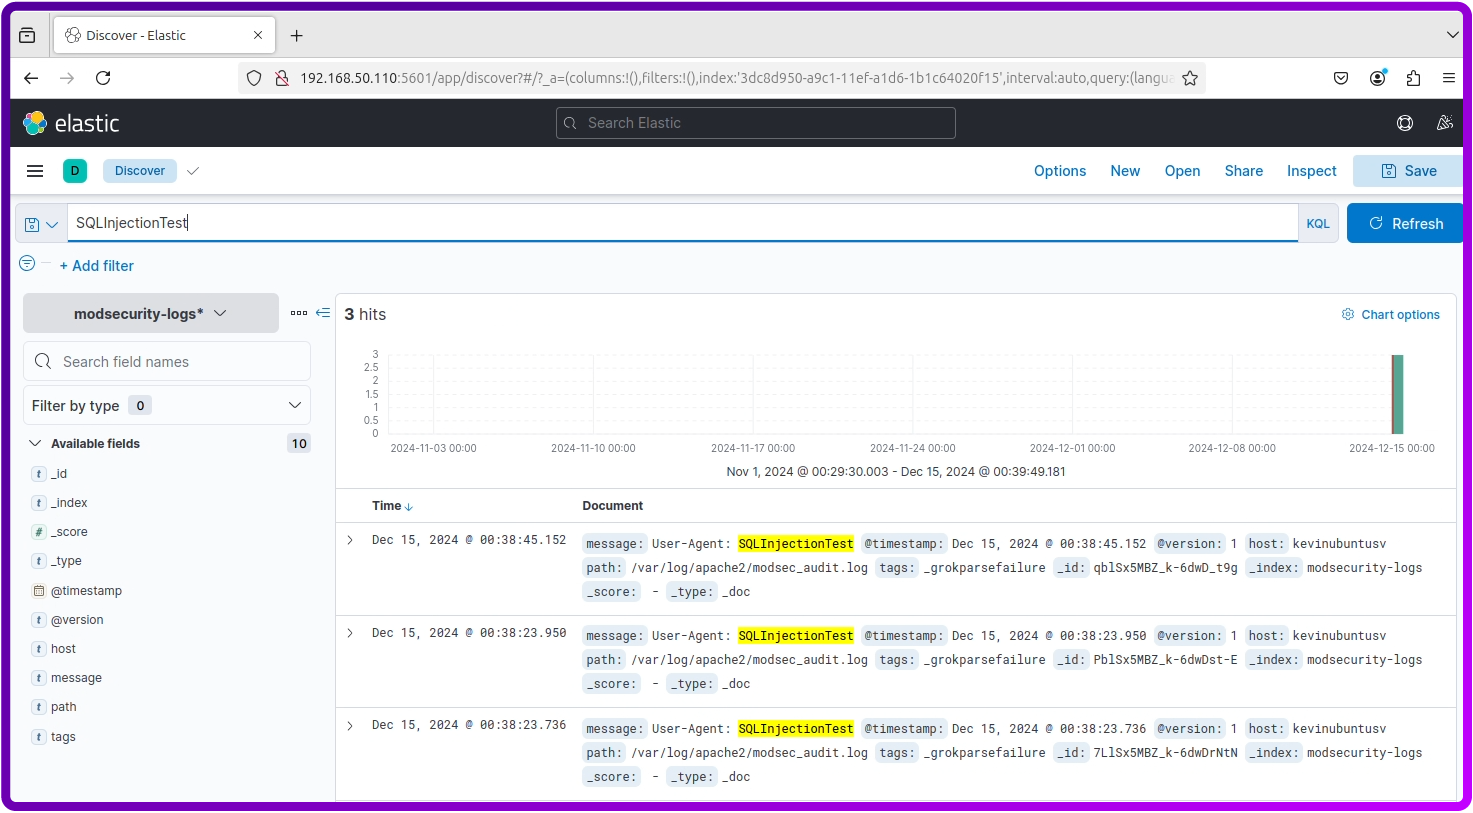The height and width of the screenshot is (813, 1473).
Task: Select the @timestamp field
Action: tap(86, 591)
